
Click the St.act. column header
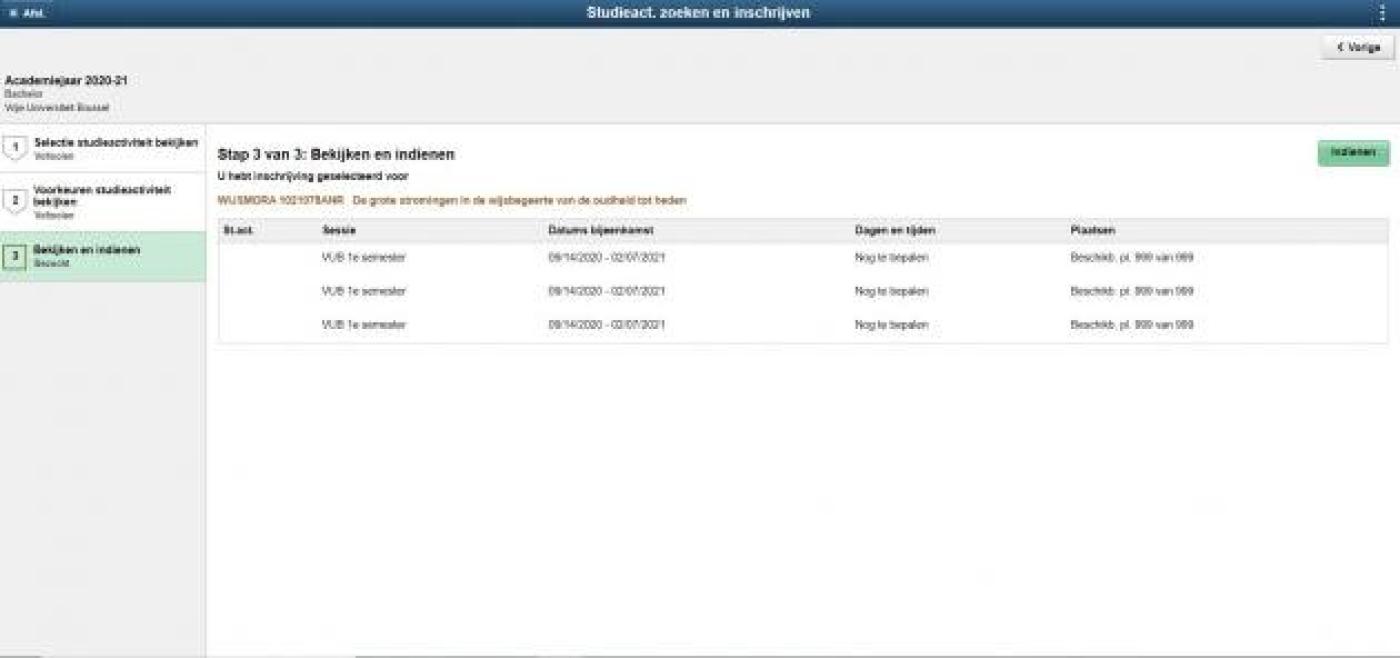pos(236,231)
